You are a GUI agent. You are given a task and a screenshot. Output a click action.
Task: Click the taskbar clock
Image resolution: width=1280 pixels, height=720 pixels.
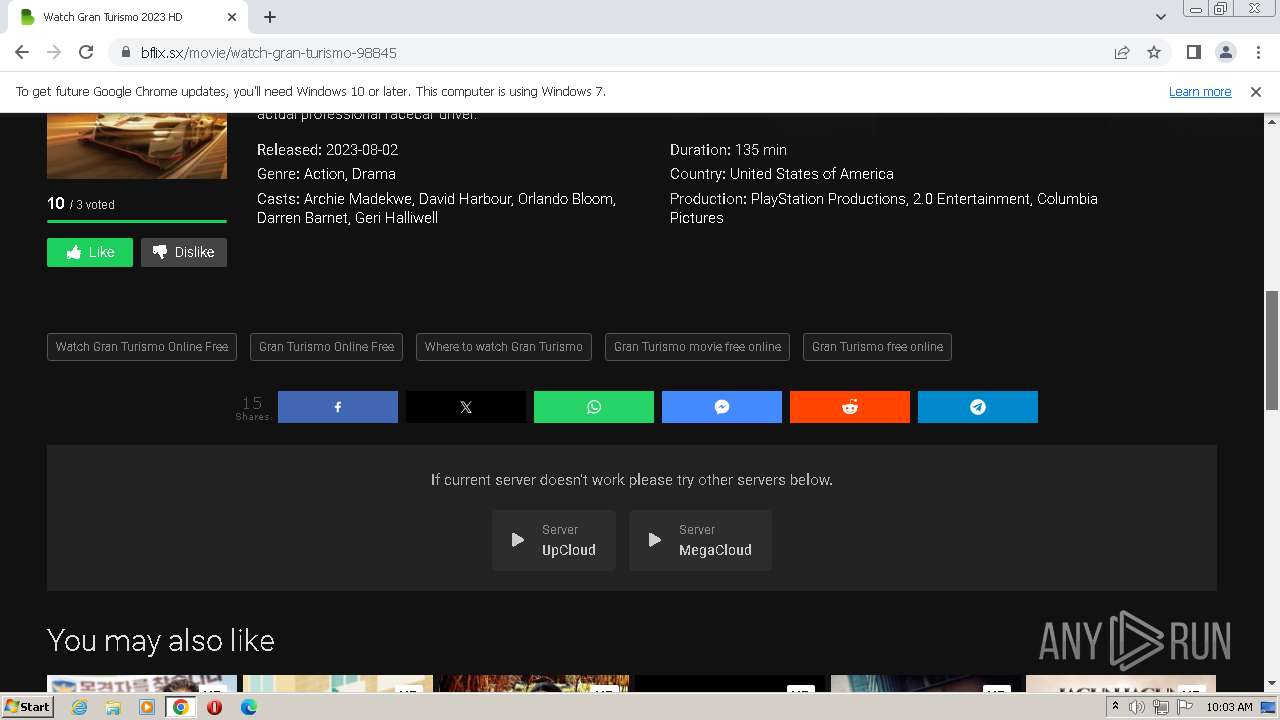click(1229, 707)
